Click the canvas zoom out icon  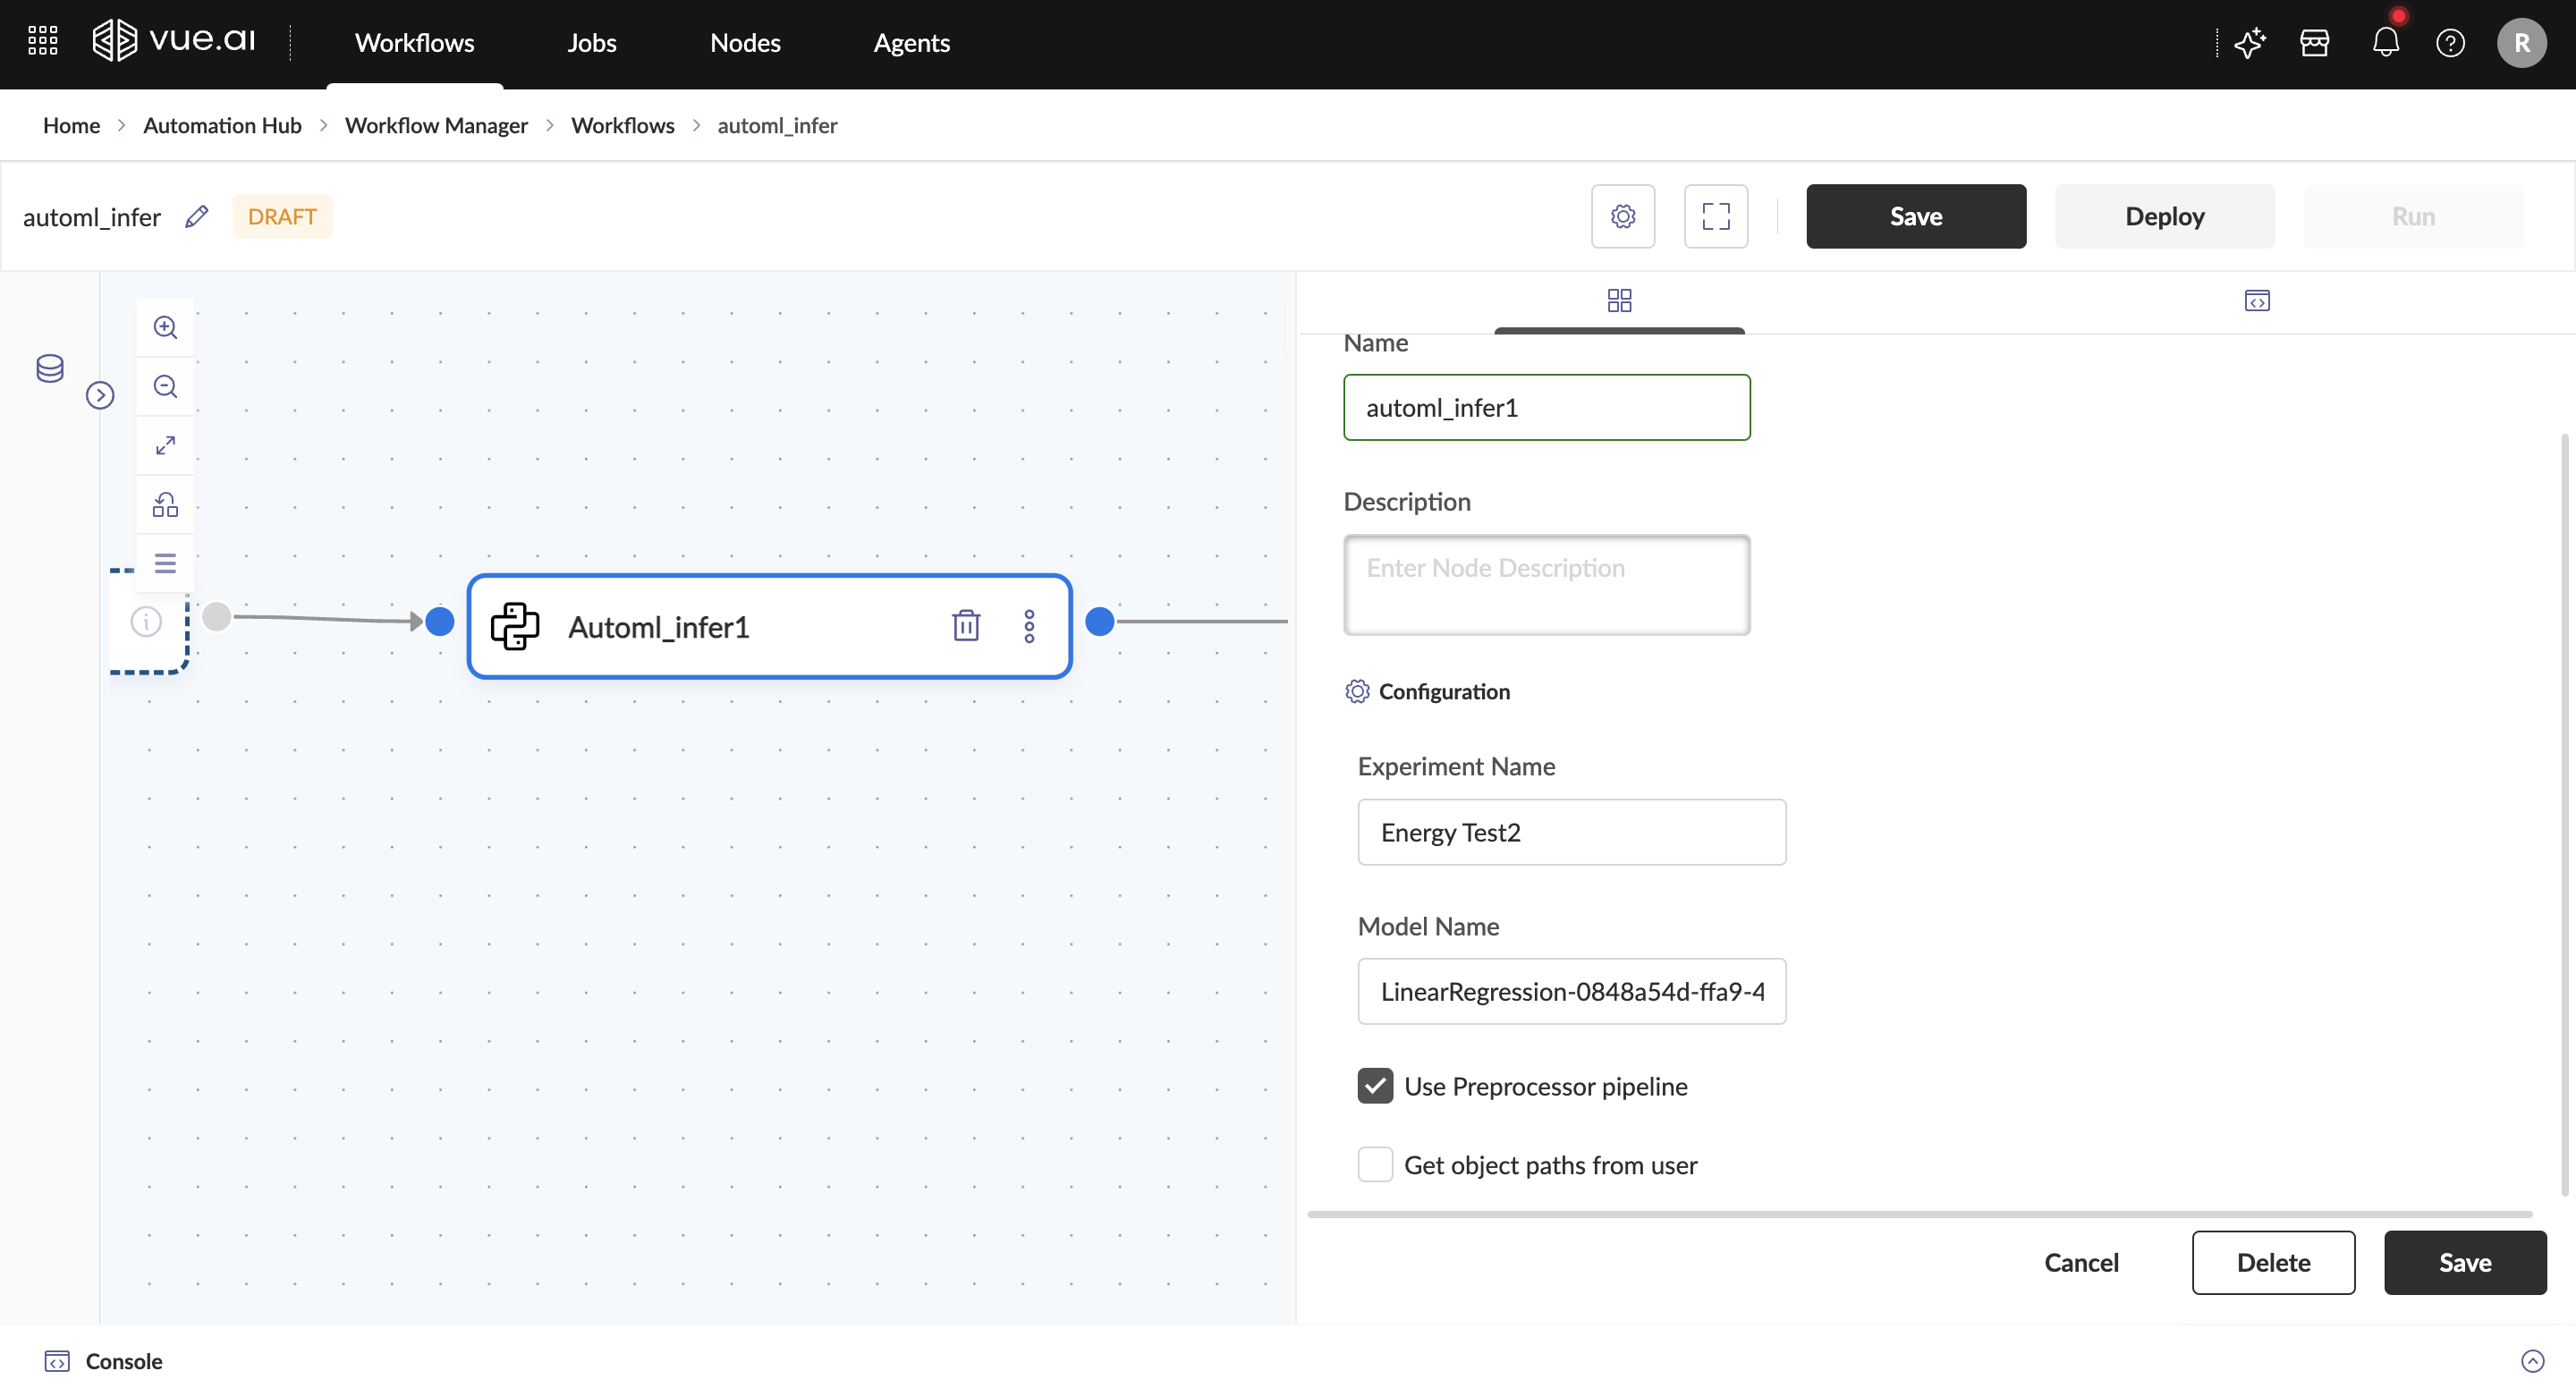[165, 386]
